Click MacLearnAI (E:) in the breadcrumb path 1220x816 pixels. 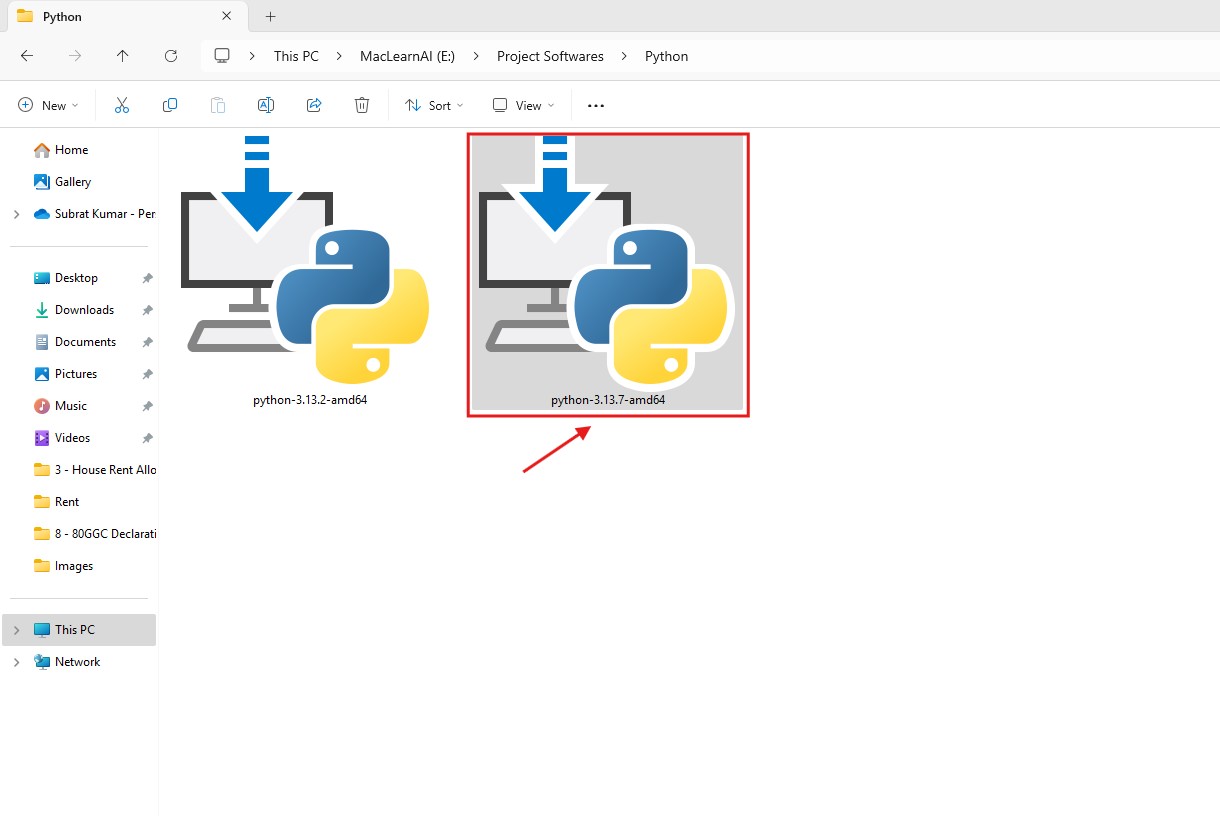(x=407, y=56)
